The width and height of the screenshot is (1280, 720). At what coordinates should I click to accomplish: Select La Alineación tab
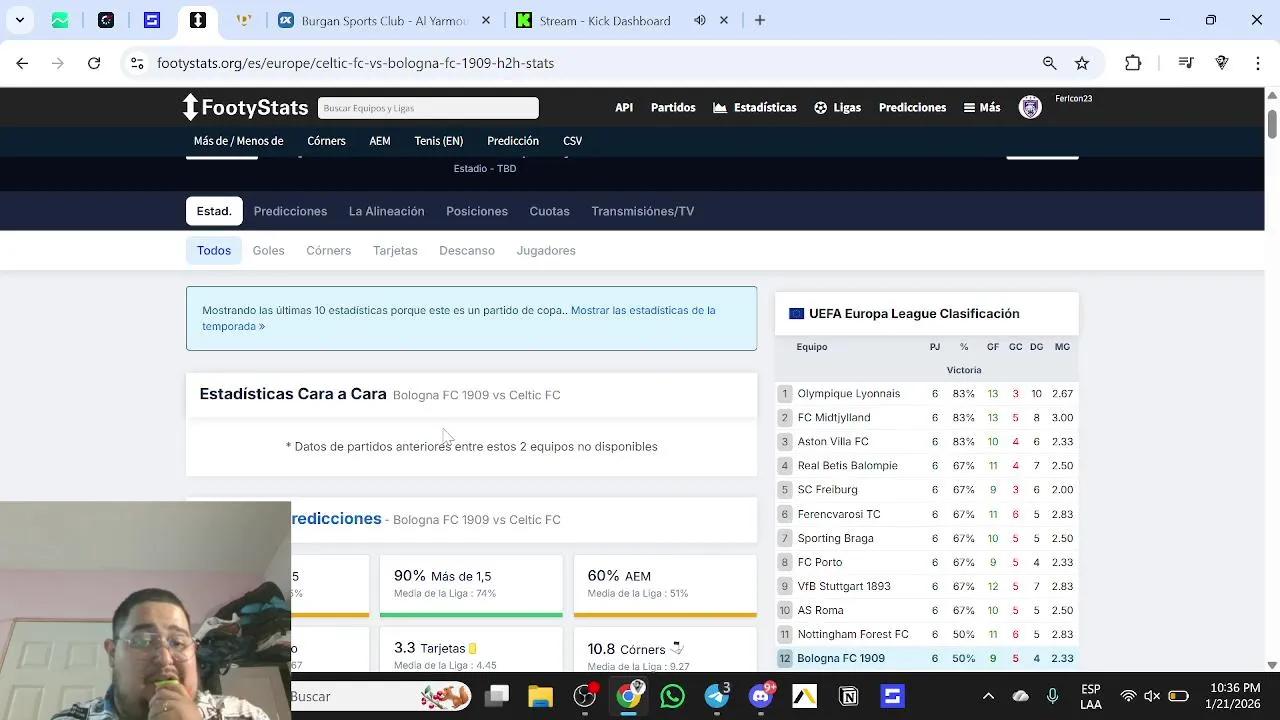386,211
